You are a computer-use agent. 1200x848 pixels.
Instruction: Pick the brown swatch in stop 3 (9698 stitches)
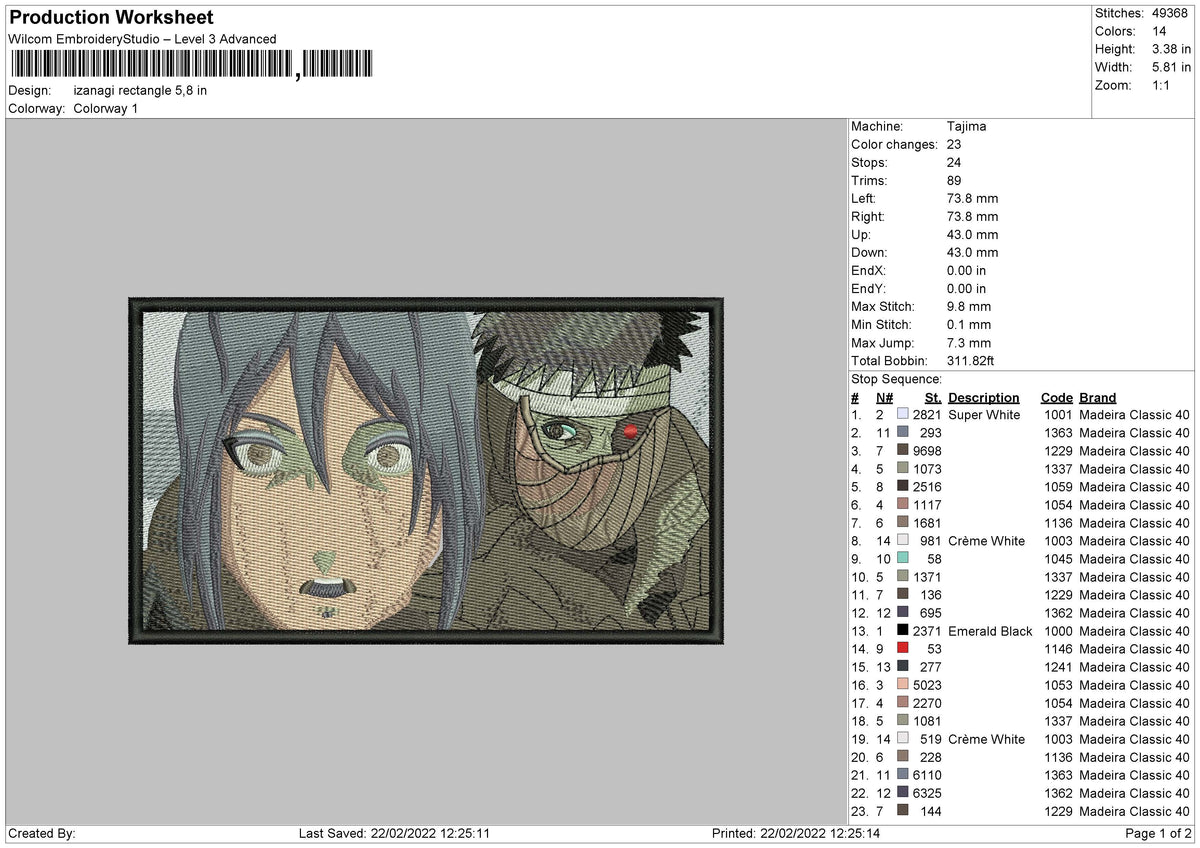pos(903,451)
